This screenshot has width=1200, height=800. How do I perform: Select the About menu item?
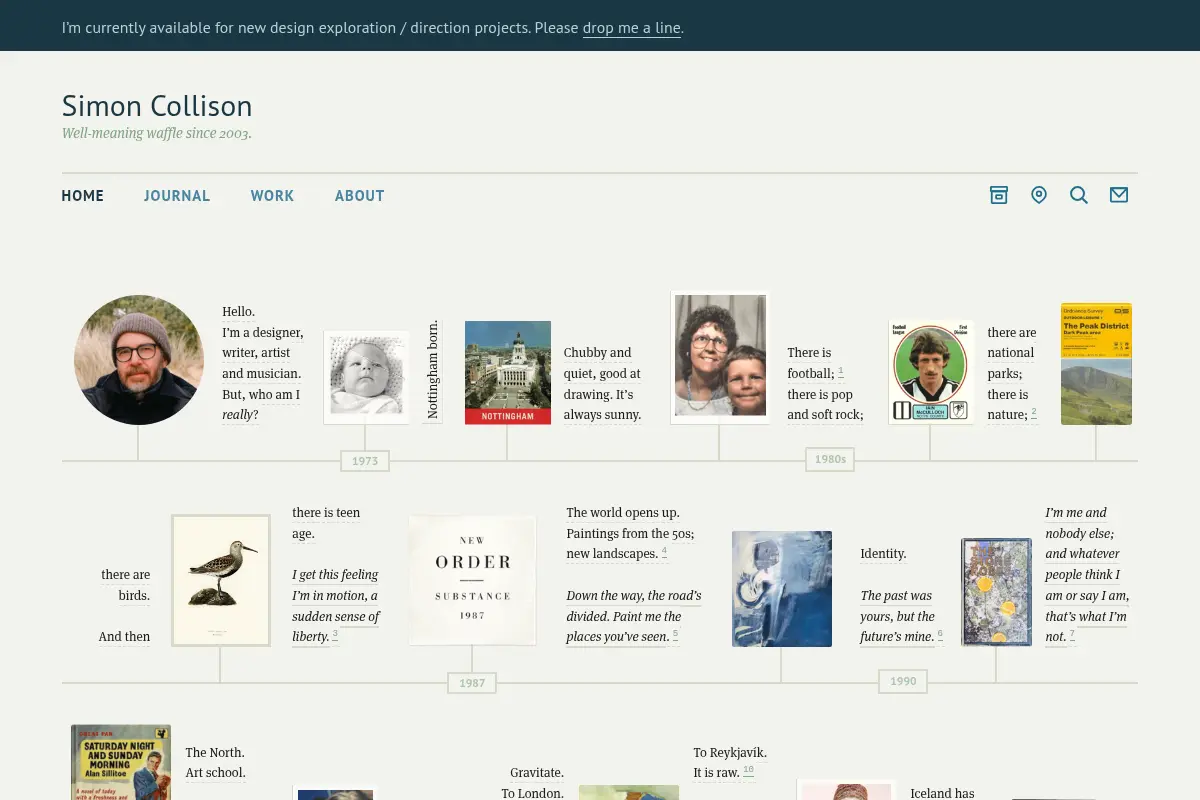[x=360, y=196]
